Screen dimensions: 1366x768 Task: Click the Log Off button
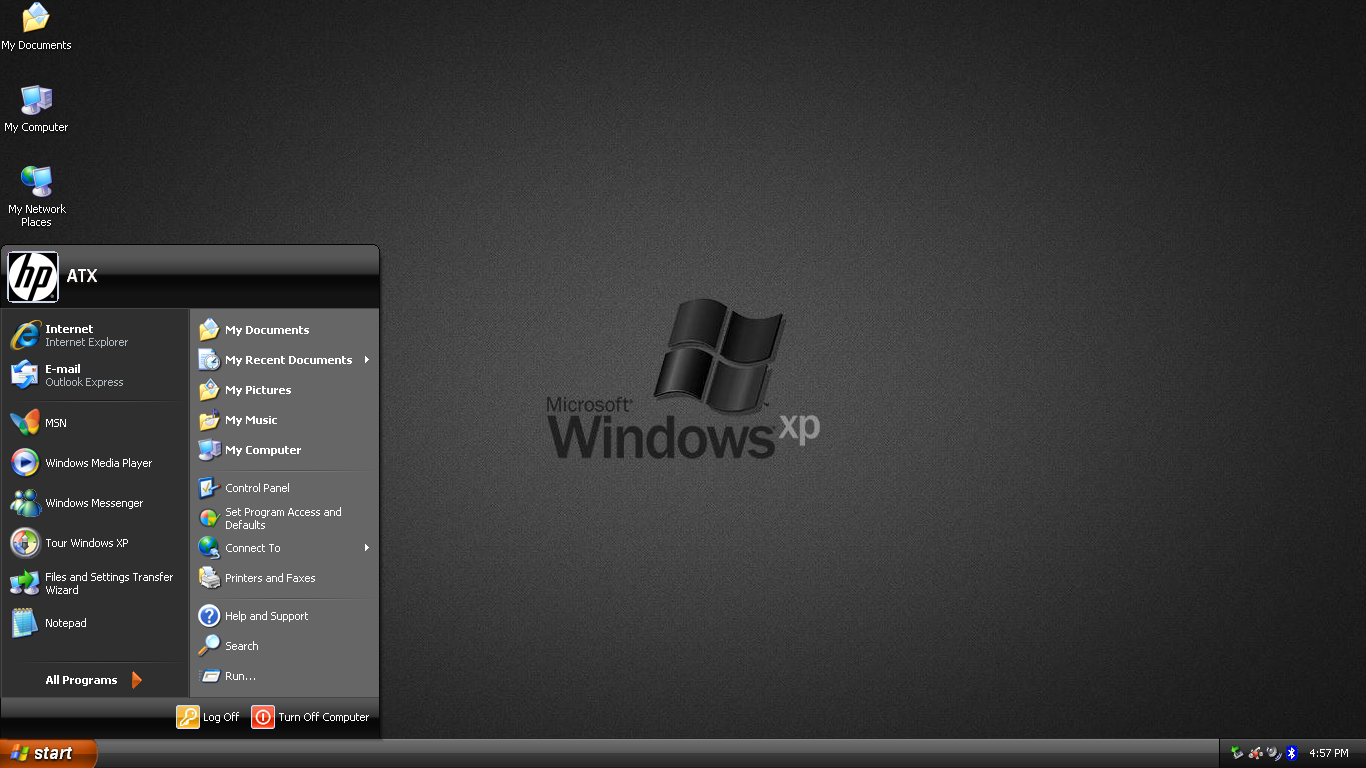[x=208, y=717]
